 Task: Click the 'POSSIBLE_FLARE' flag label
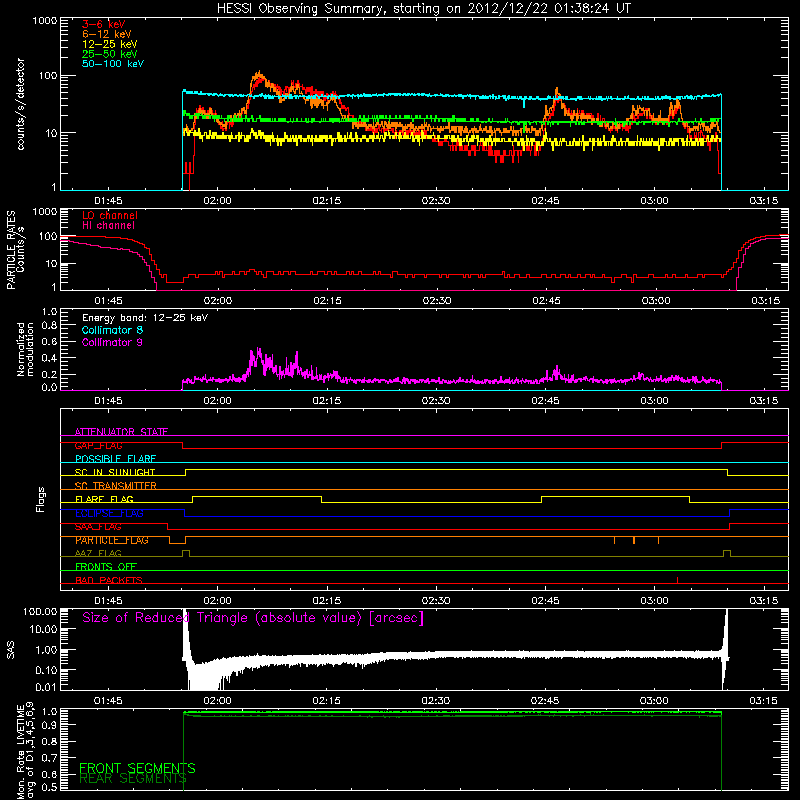(x=115, y=459)
